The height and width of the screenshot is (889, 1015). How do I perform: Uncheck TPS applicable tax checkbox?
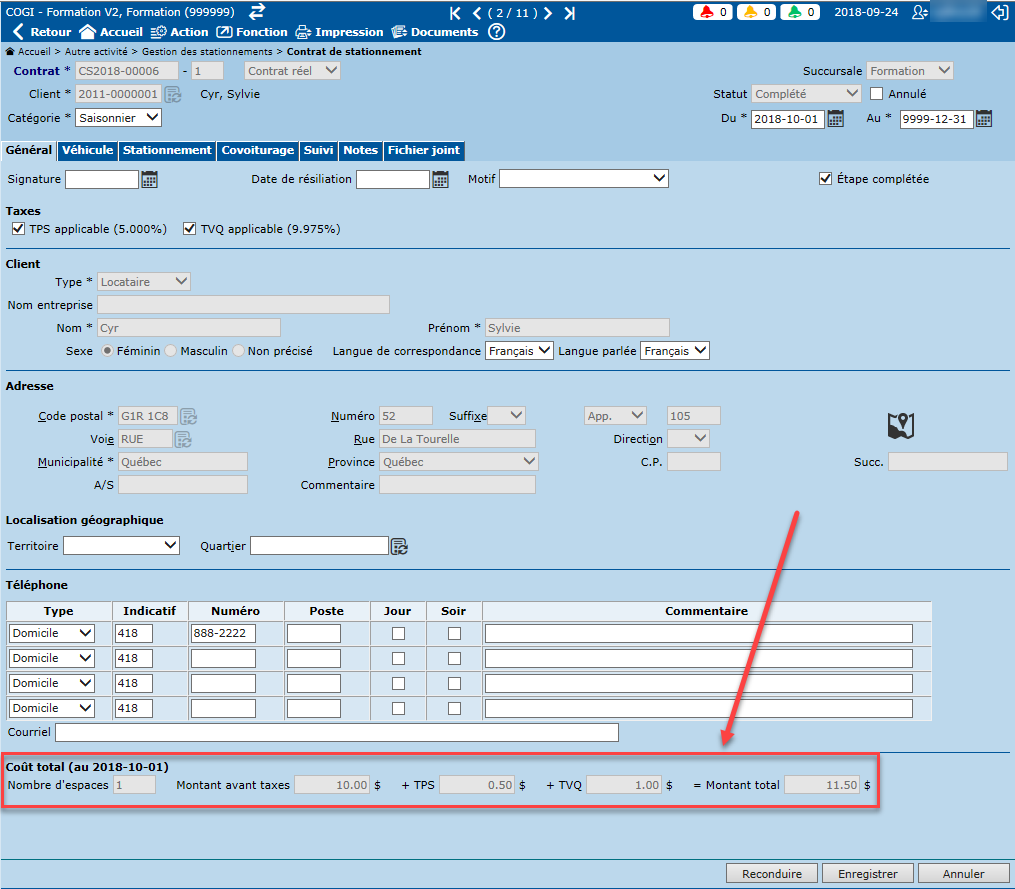click(x=18, y=229)
